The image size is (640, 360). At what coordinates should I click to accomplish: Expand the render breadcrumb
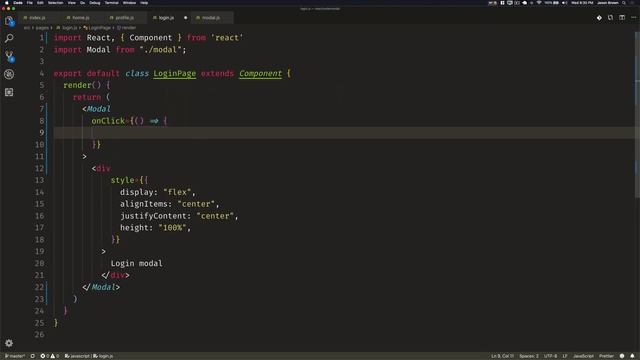coord(127,28)
